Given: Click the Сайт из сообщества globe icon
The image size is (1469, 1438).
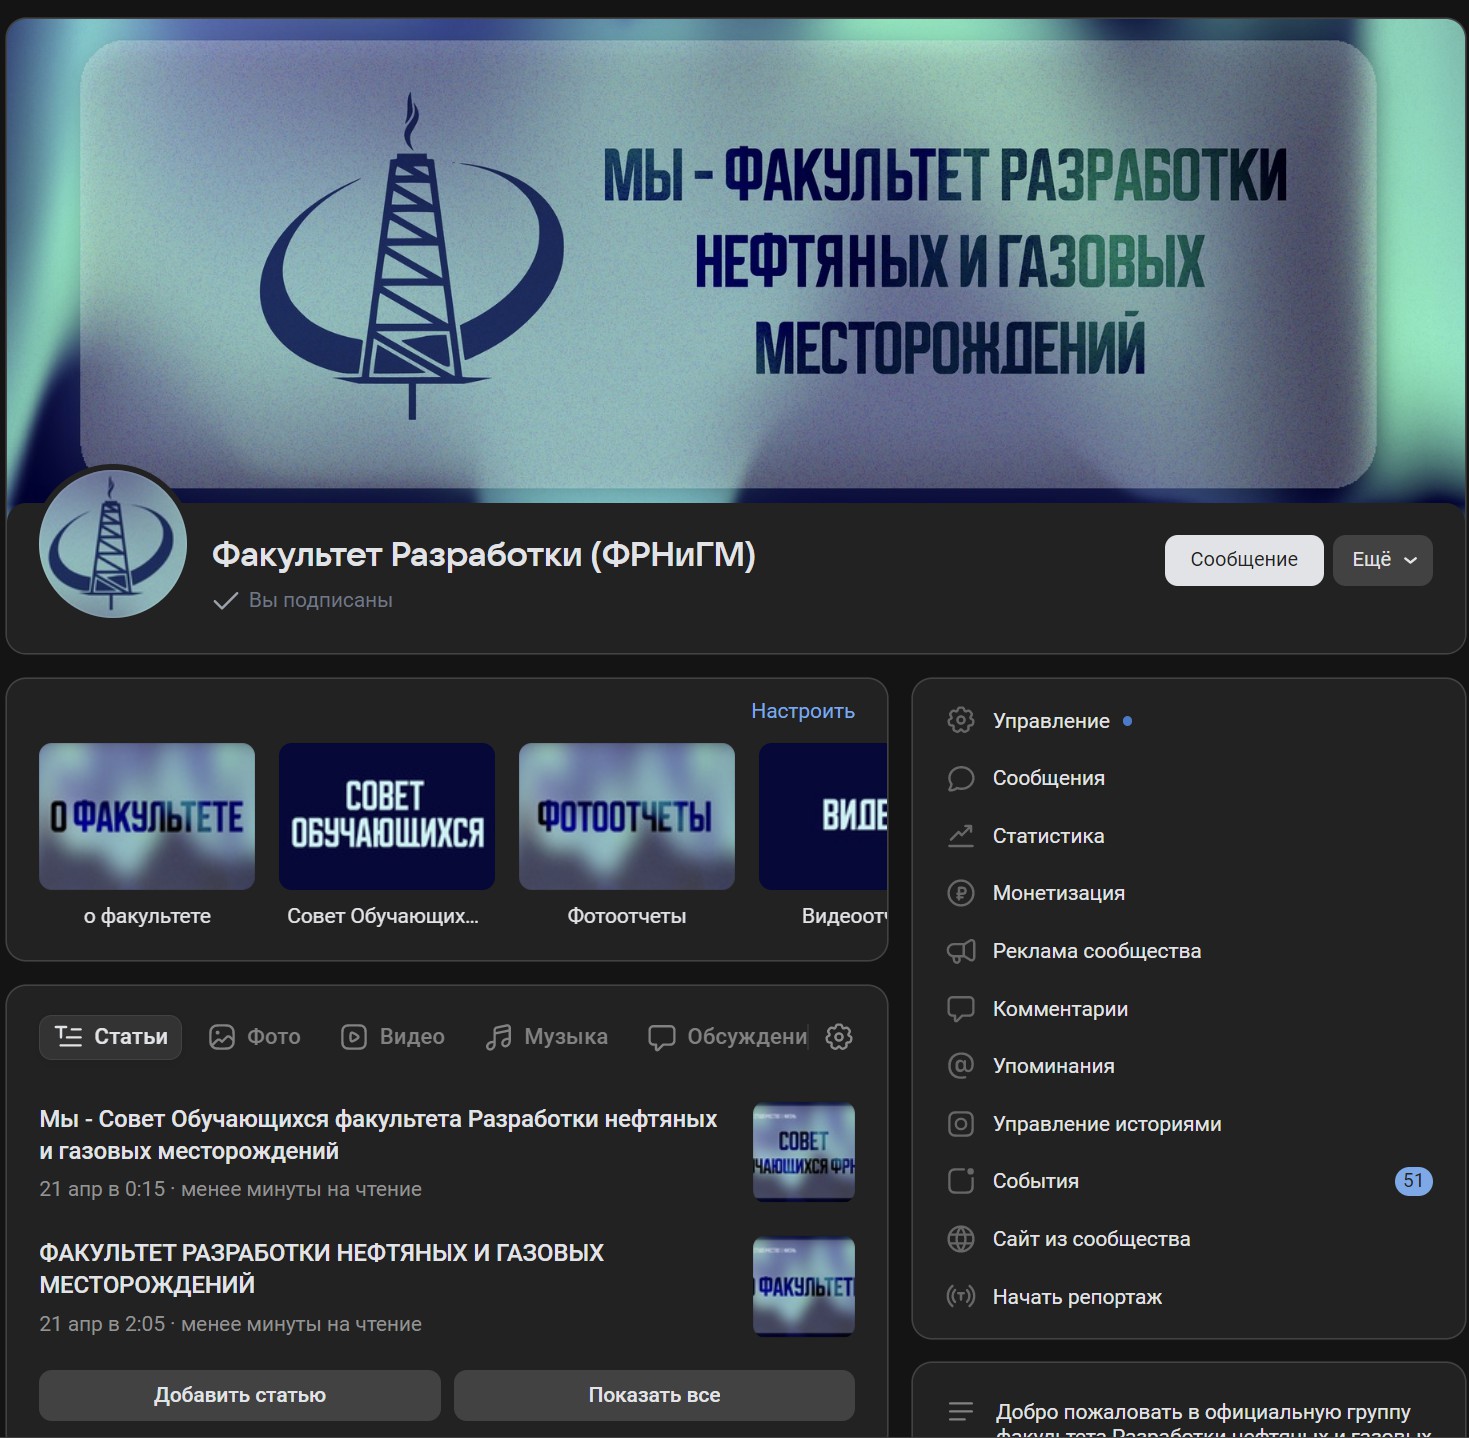Looking at the screenshot, I should [x=960, y=1239].
